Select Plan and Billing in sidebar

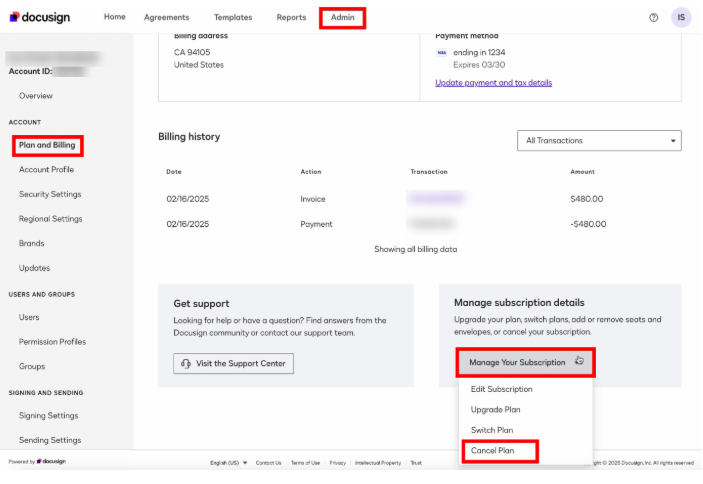click(x=47, y=145)
